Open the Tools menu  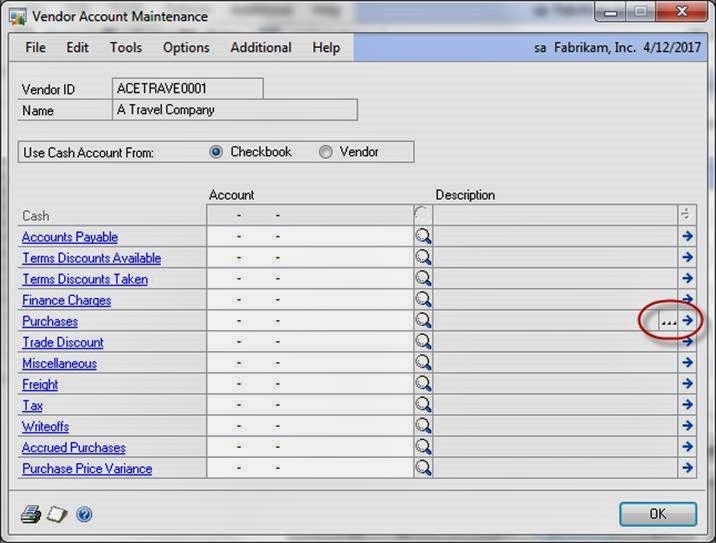tap(126, 47)
